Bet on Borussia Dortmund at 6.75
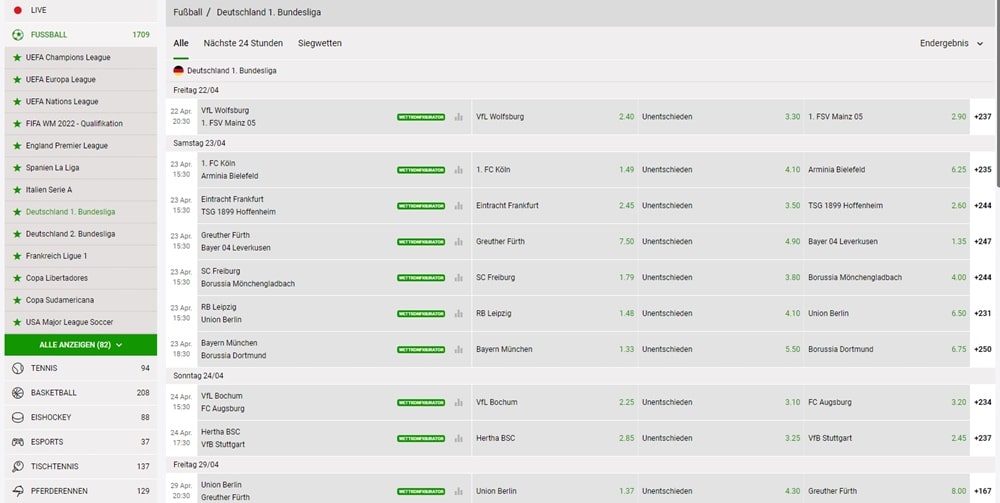1000x503 pixels. coord(886,349)
